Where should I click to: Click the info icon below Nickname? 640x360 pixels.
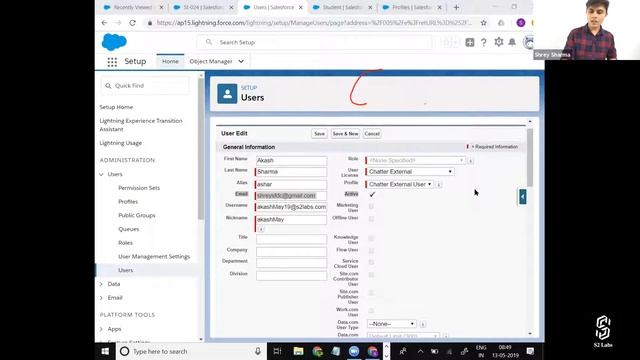click(x=261, y=229)
